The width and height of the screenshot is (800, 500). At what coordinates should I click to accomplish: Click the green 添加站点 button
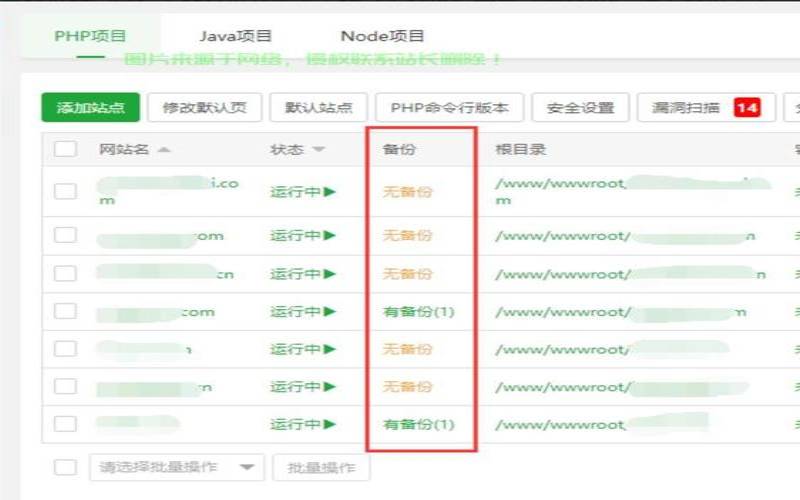[x=90, y=107]
